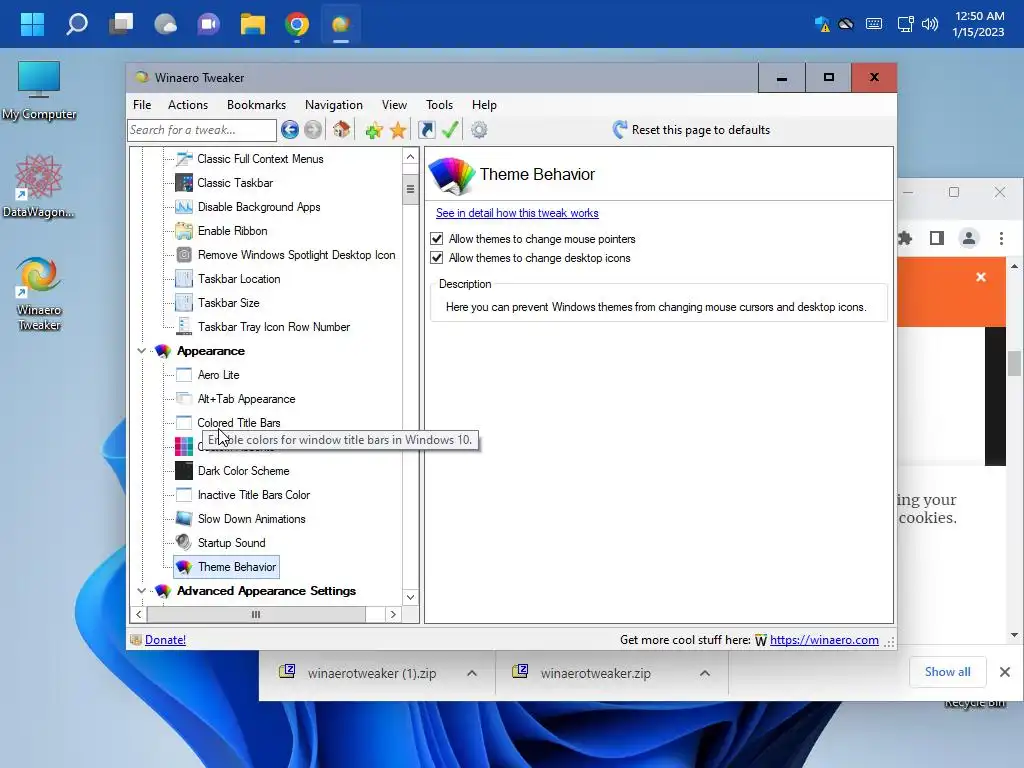The height and width of the screenshot is (768, 1024).
Task: Close the Chrome downloads bar
Action: click(1005, 672)
